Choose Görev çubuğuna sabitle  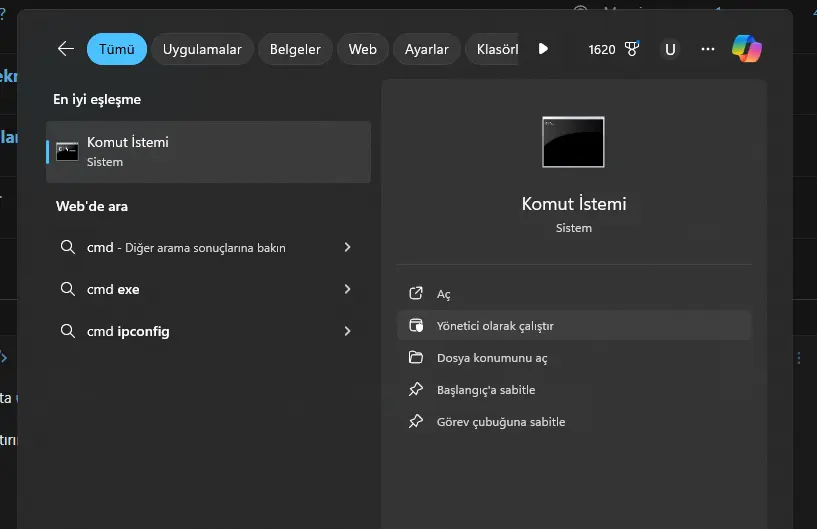(x=574, y=422)
